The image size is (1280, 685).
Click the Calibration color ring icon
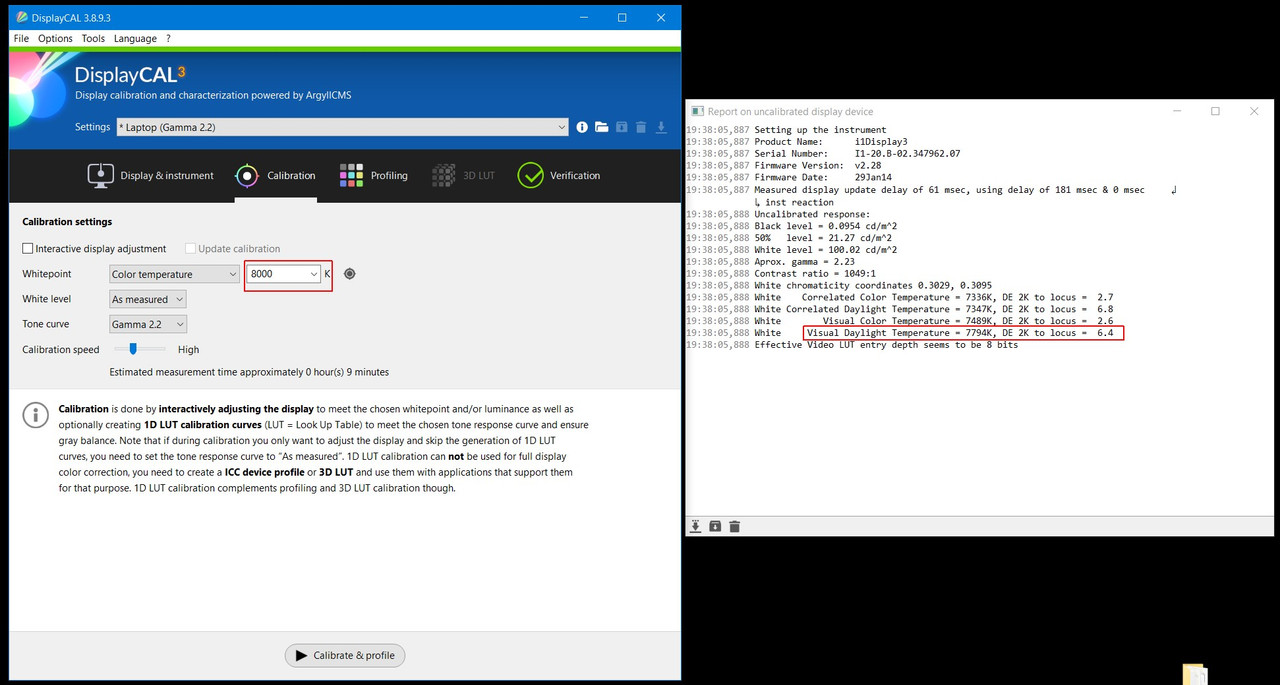(247, 175)
